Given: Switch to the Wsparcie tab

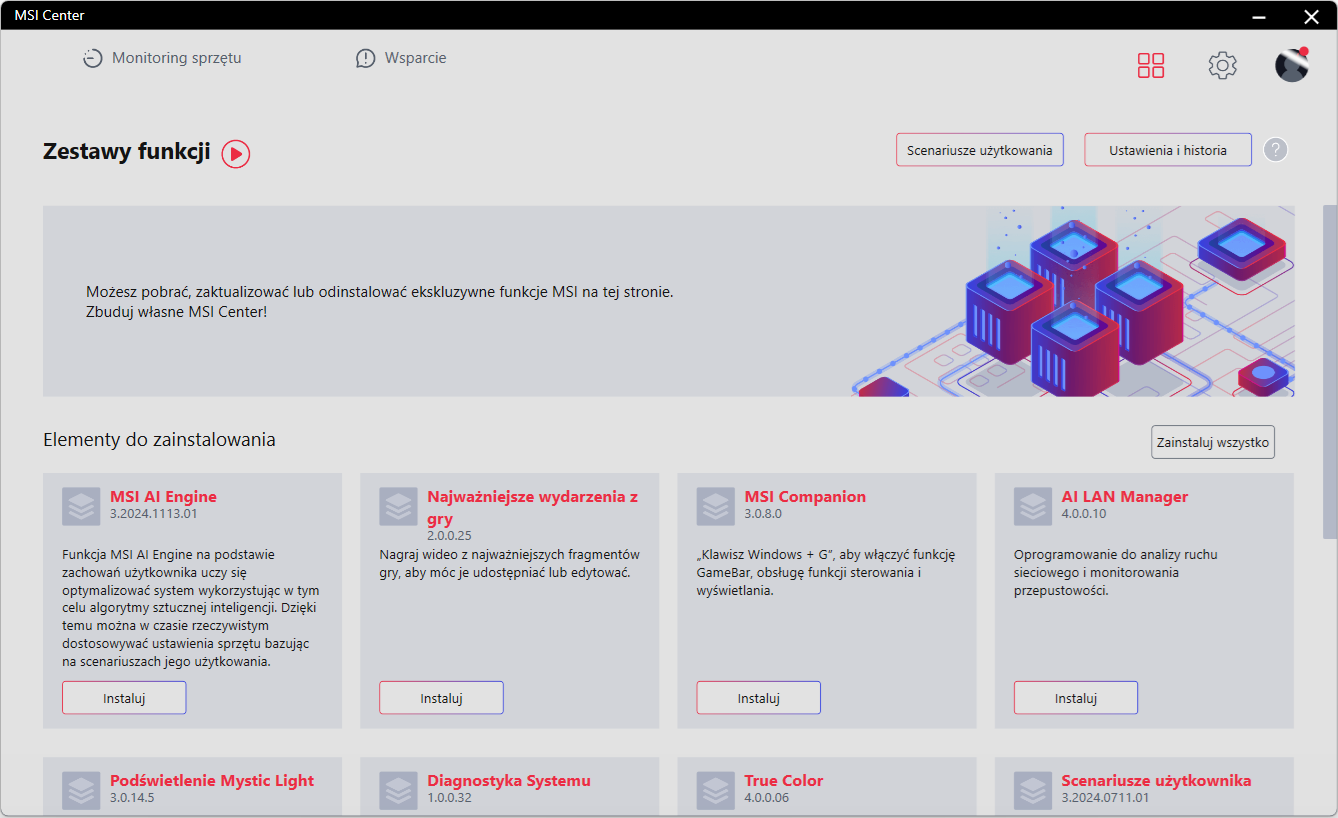Looking at the screenshot, I should point(401,58).
